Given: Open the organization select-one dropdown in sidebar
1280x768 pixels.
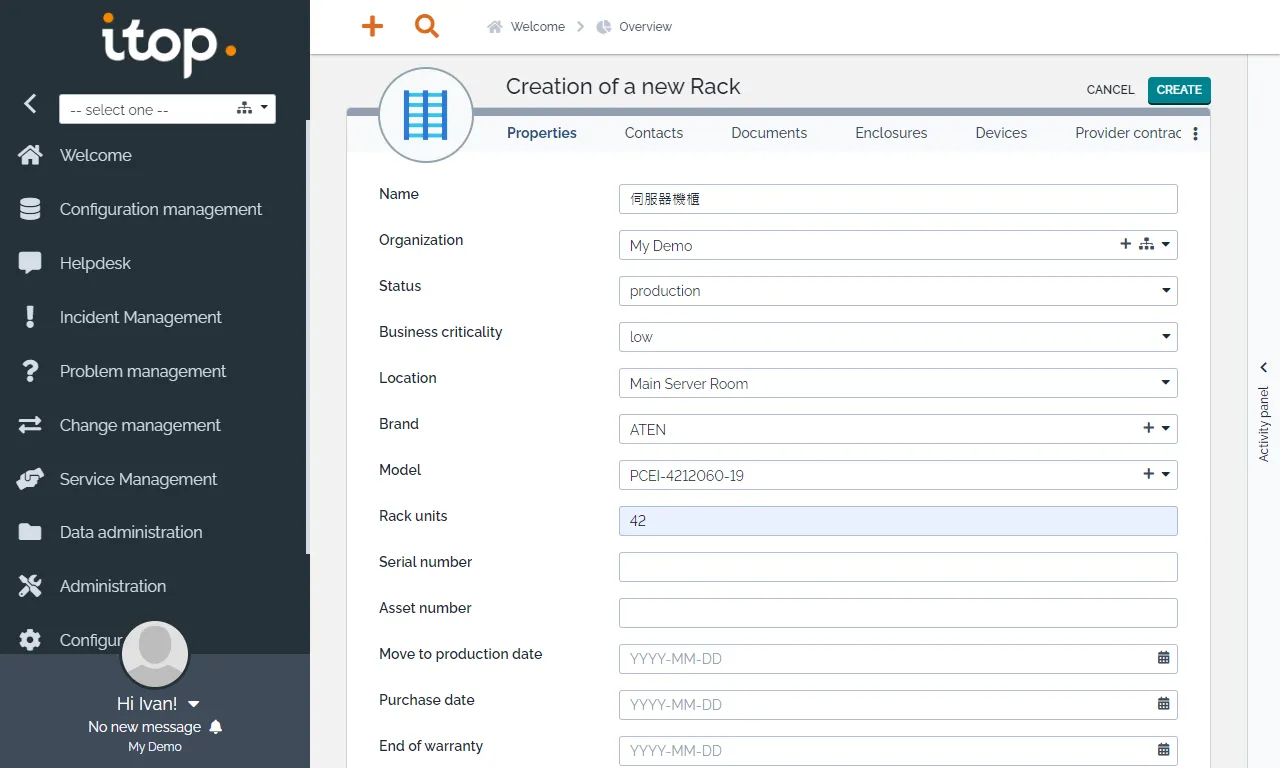Looking at the screenshot, I should pos(167,109).
